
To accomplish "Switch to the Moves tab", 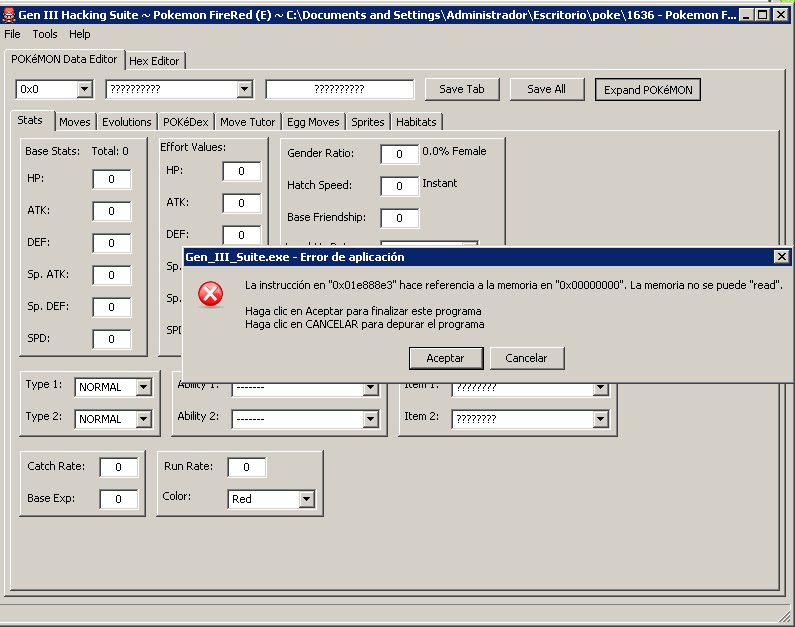I will 75,122.
